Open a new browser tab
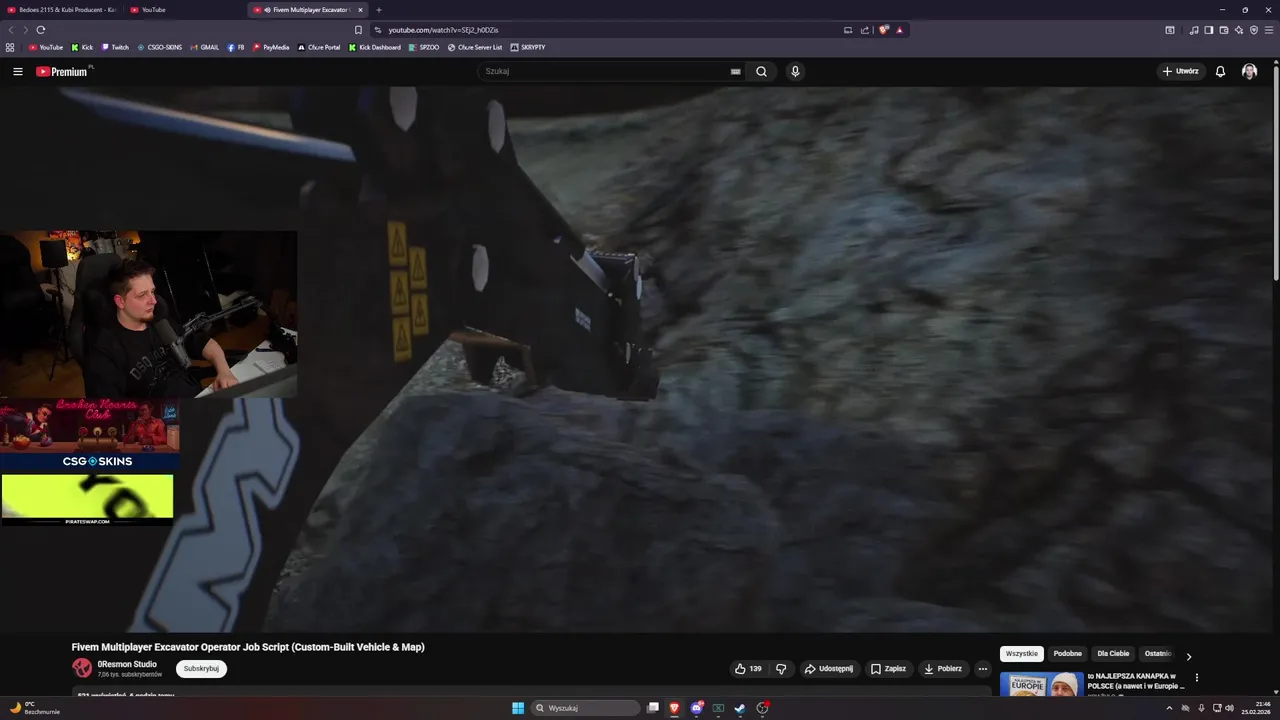This screenshot has height=720, width=1280. (378, 10)
